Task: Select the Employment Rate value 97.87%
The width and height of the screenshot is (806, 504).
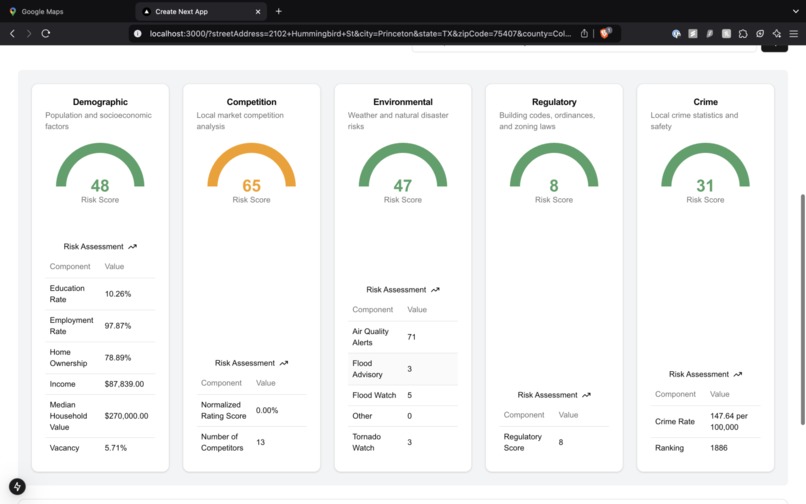Action: pyautogui.click(x=118, y=326)
